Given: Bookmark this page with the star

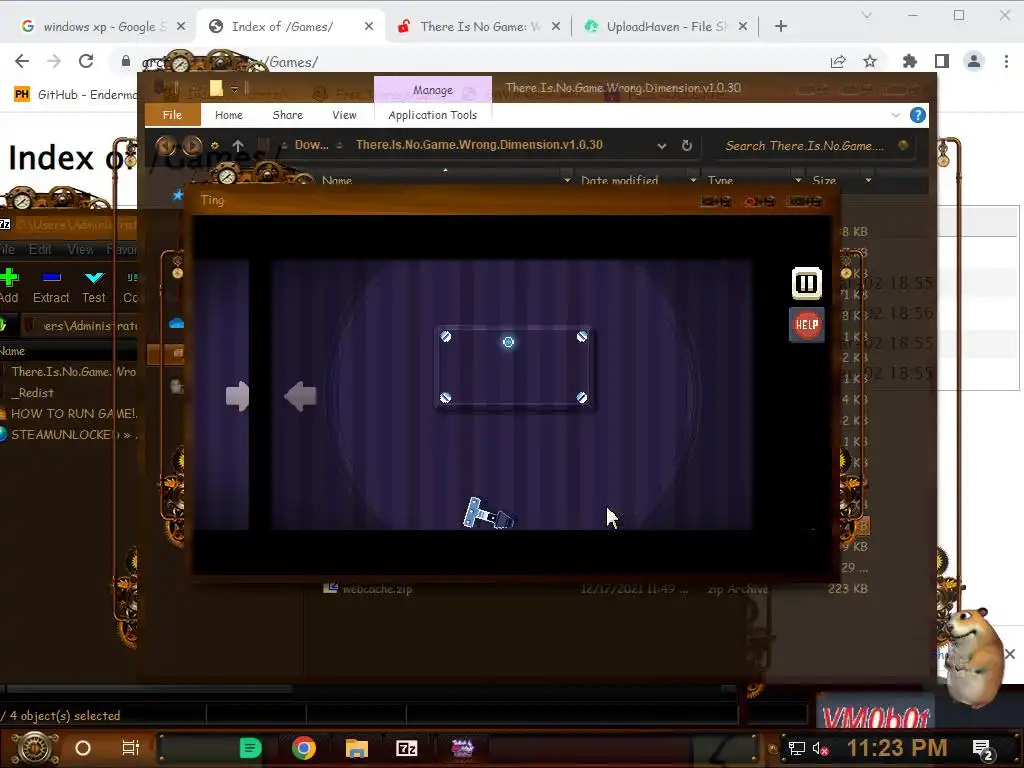Looking at the screenshot, I should [870, 61].
